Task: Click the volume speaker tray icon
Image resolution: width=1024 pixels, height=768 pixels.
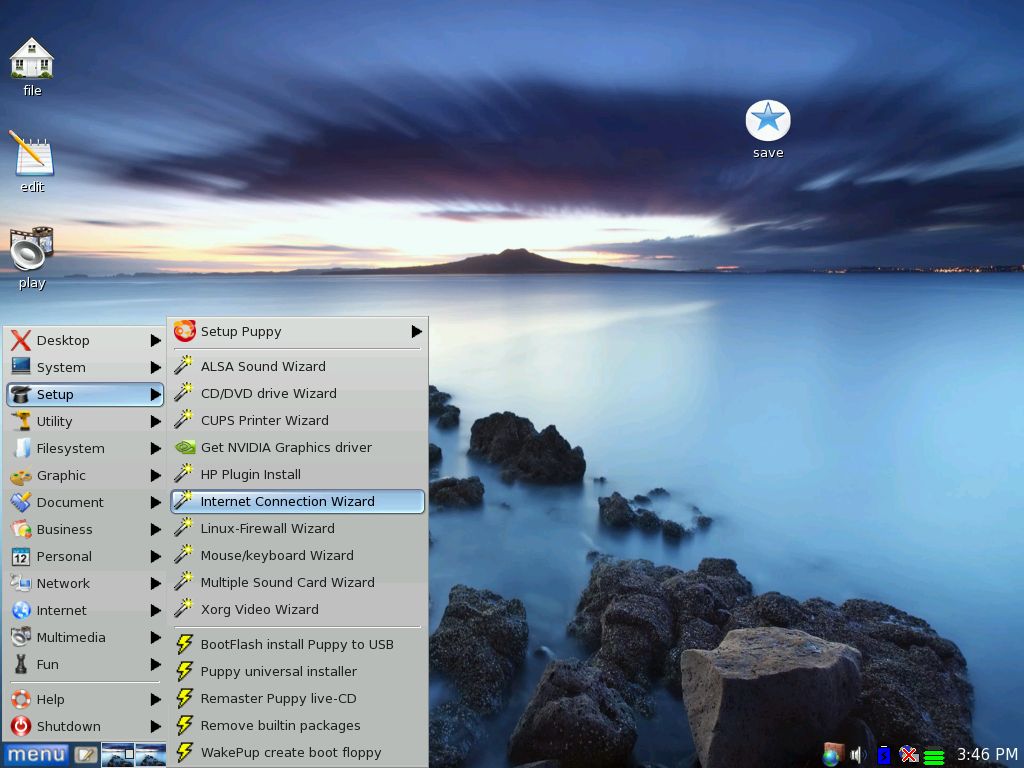Action: tap(857, 754)
